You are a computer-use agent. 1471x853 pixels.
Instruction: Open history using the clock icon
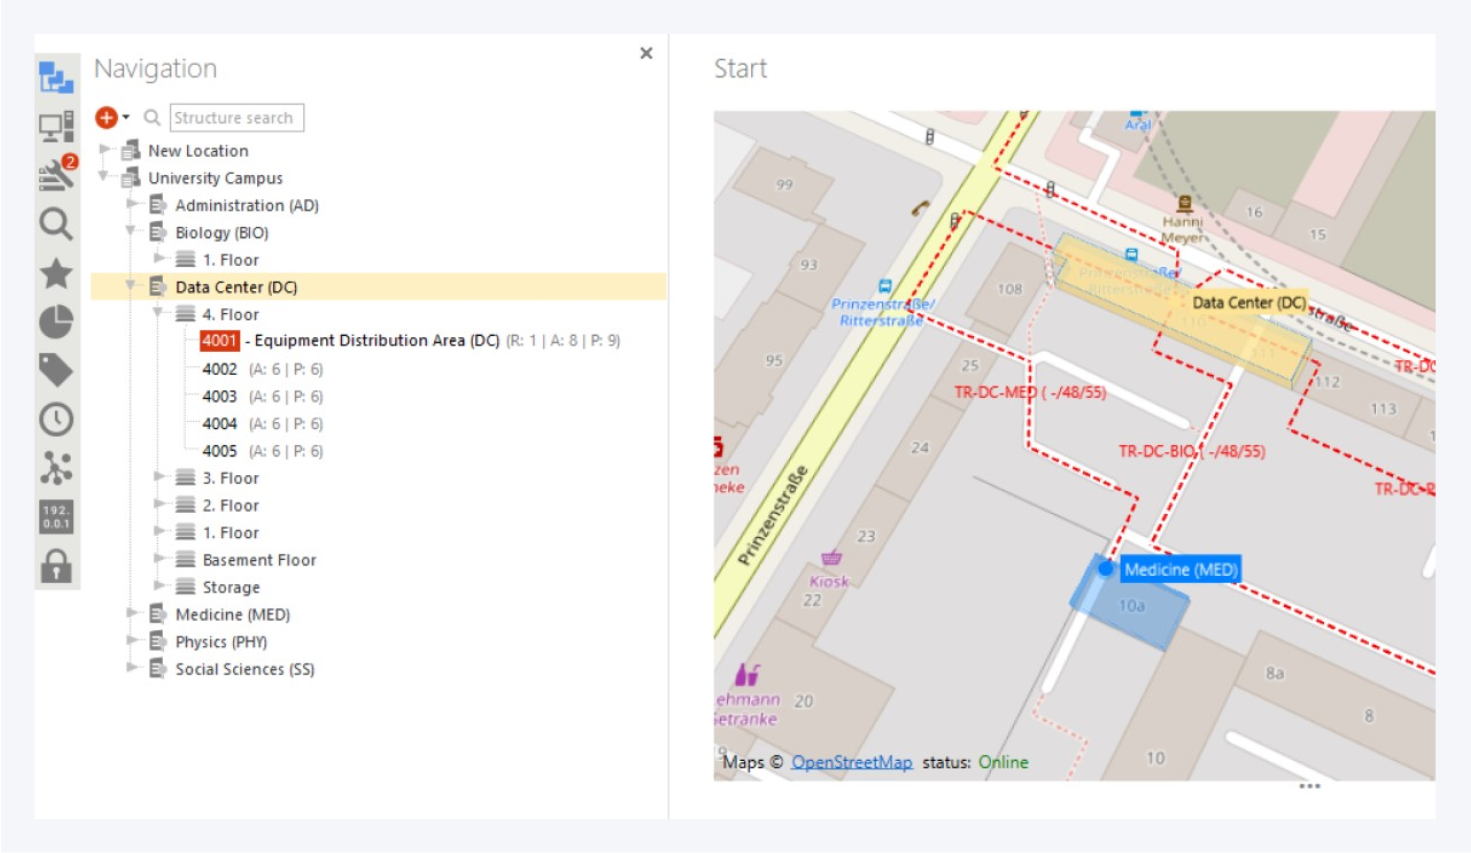(56, 419)
